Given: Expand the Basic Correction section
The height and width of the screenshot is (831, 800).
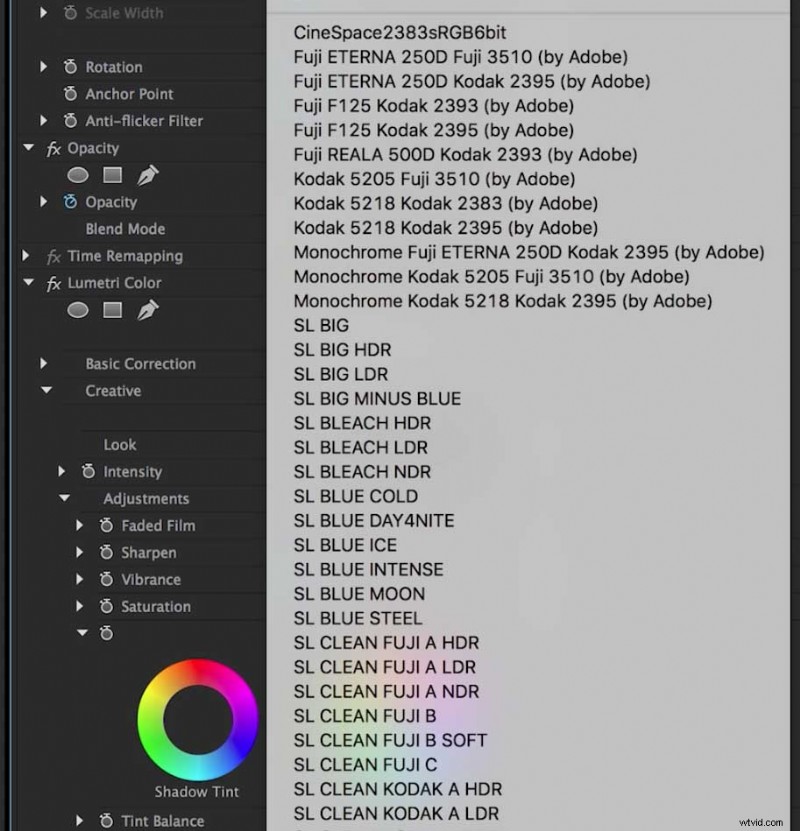Looking at the screenshot, I should 44,364.
